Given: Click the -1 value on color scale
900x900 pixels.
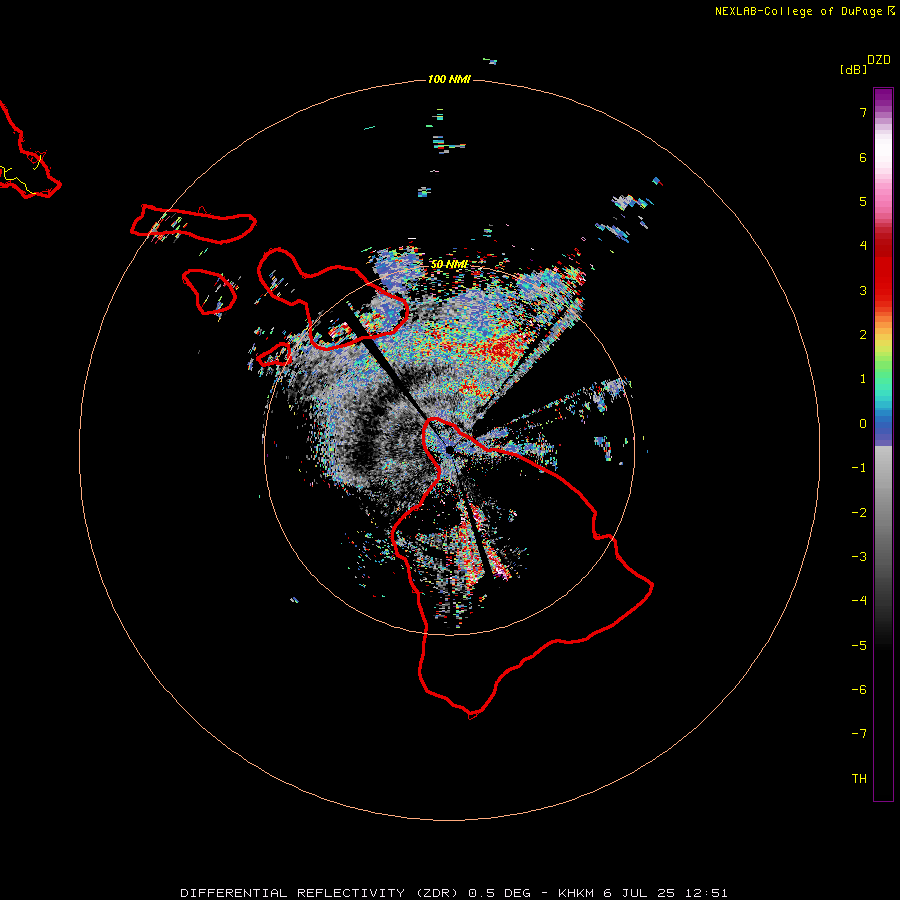Looking at the screenshot, I should pyautogui.click(x=859, y=468).
